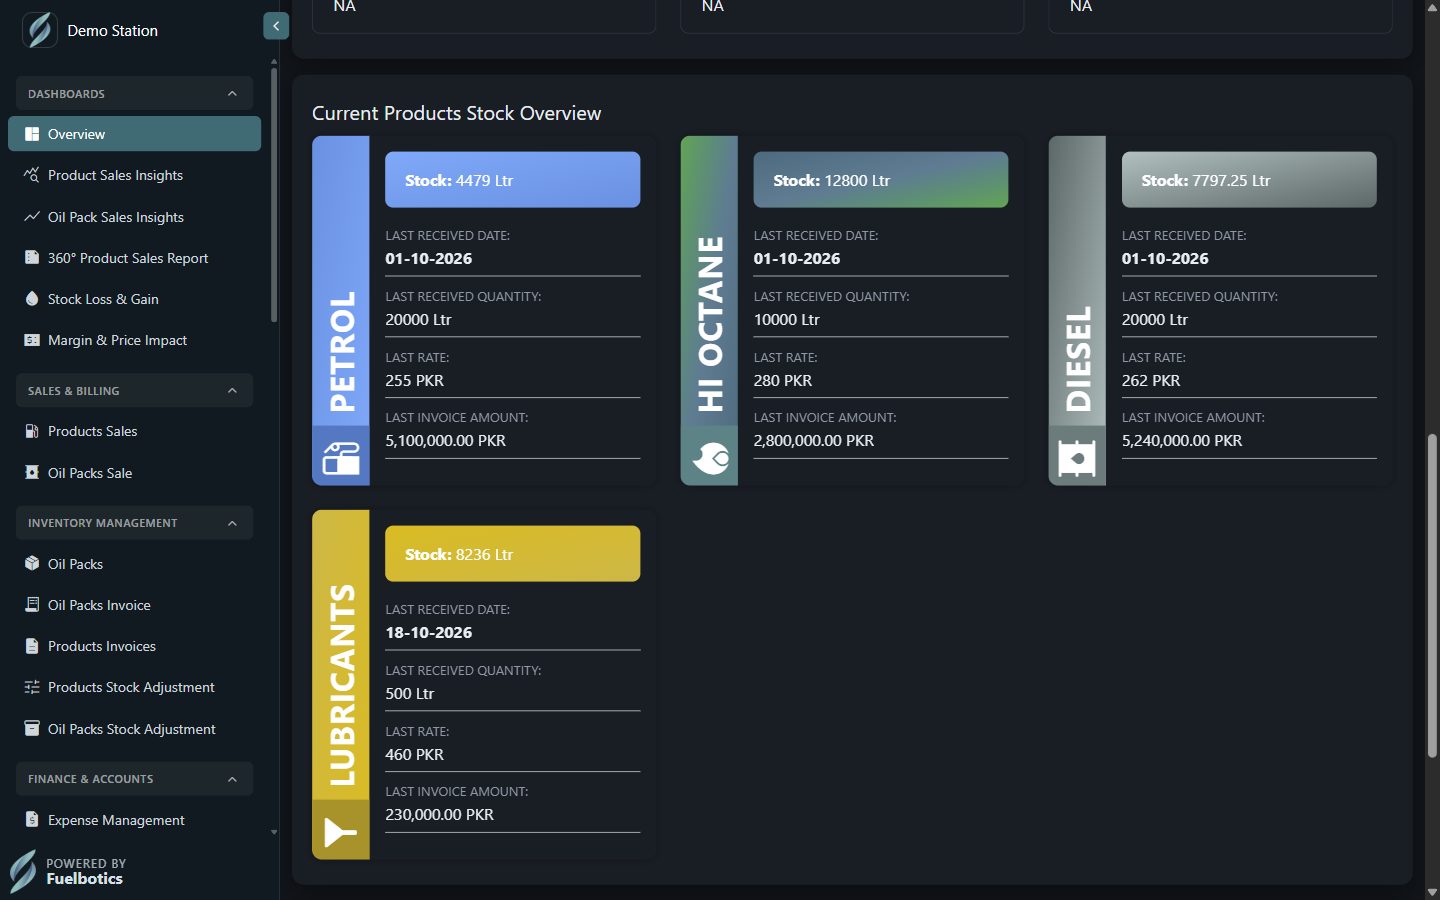Image resolution: width=1440 pixels, height=900 pixels.
Task: Click the Products Stock Adjustment sliders icon
Action: tap(32, 687)
